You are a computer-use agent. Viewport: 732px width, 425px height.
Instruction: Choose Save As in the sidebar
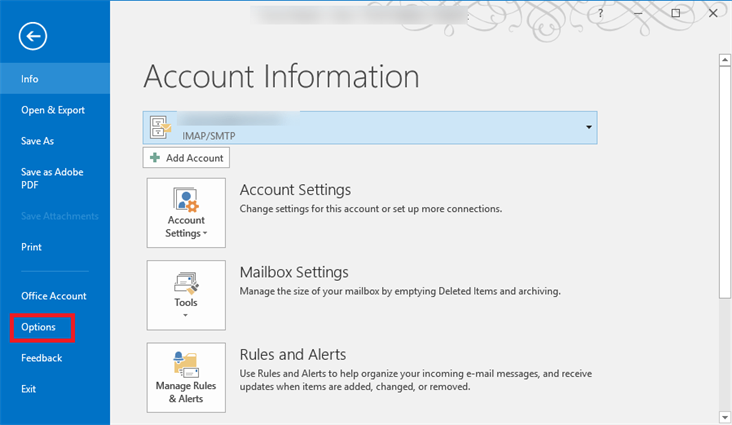point(37,141)
